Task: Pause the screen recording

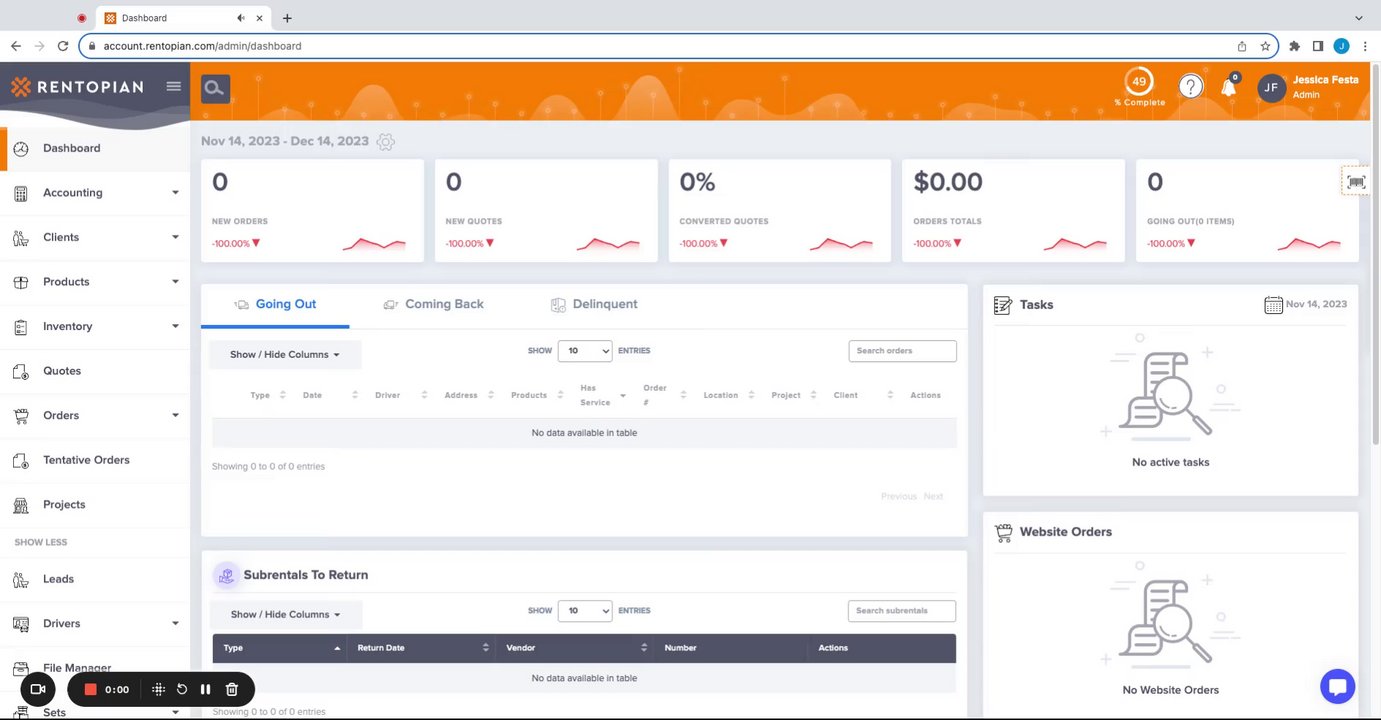Action: click(205, 689)
